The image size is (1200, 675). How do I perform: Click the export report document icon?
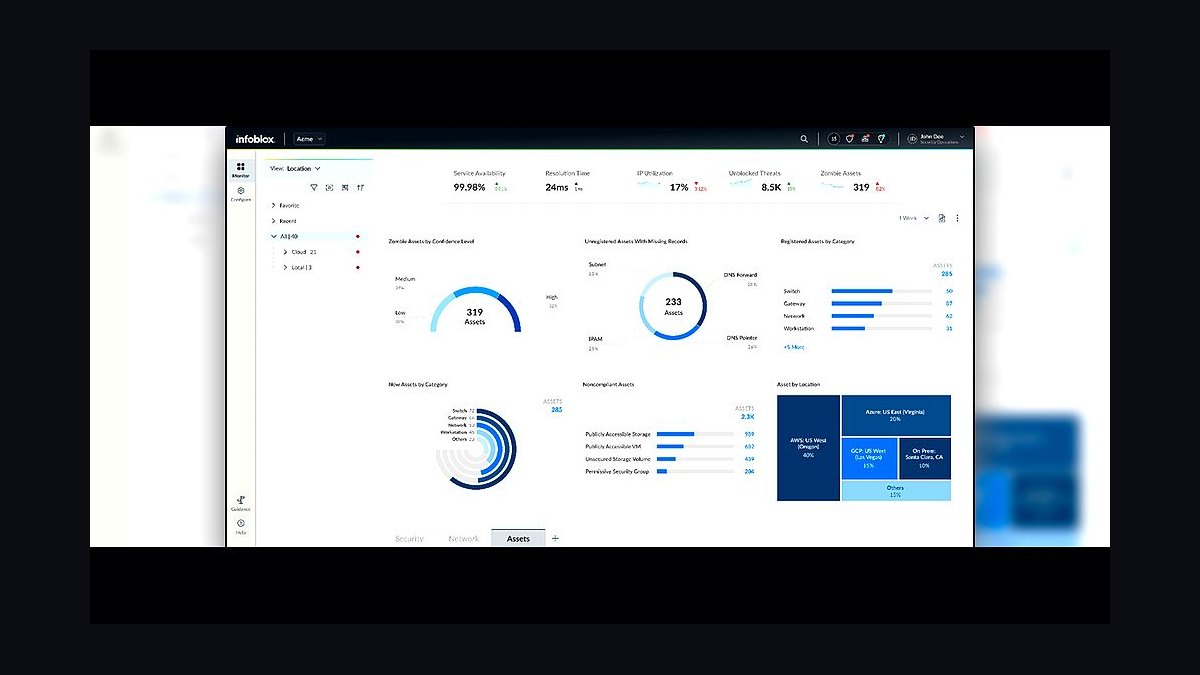click(942, 218)
